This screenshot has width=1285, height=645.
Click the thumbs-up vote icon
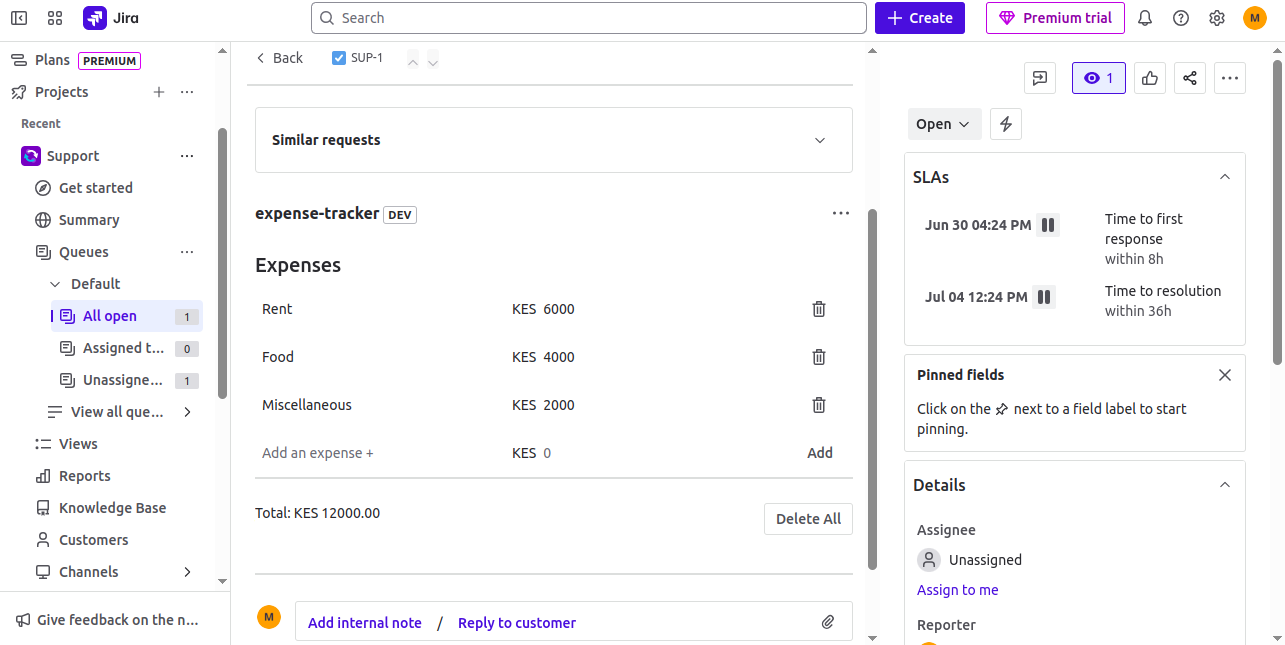pos(1150,78)
